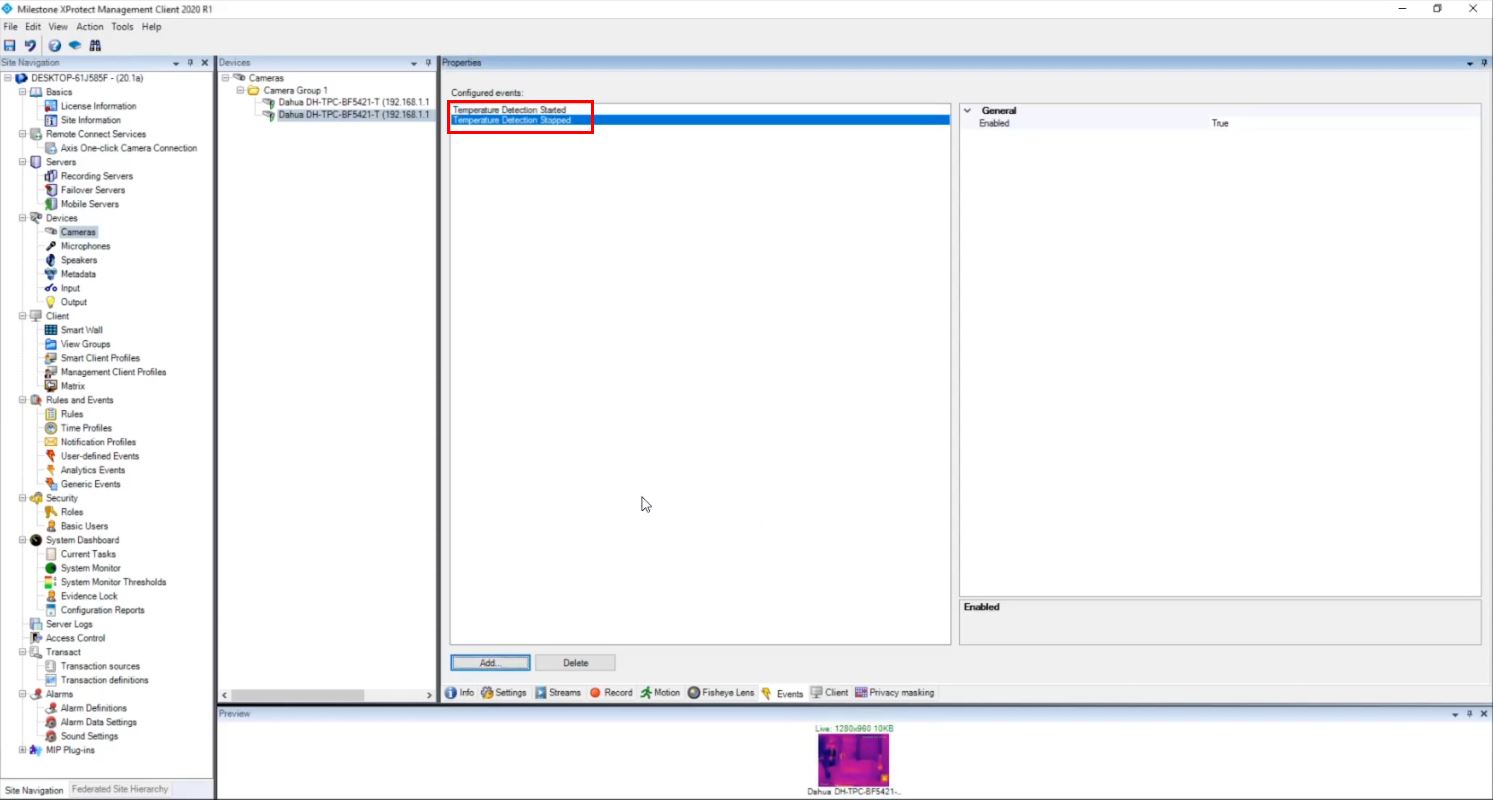Open Site Information in the navigation tree
1493x800 pixels.
coord(90,120)
